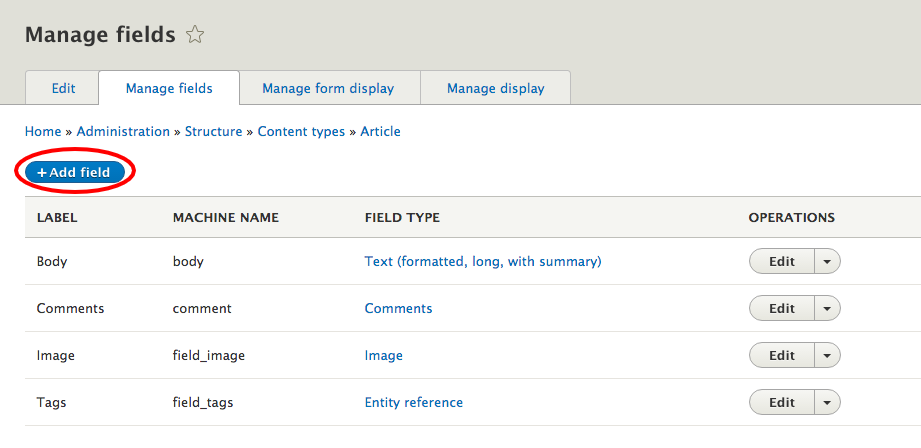Open Administration breadcrumb link

point(123,132)
